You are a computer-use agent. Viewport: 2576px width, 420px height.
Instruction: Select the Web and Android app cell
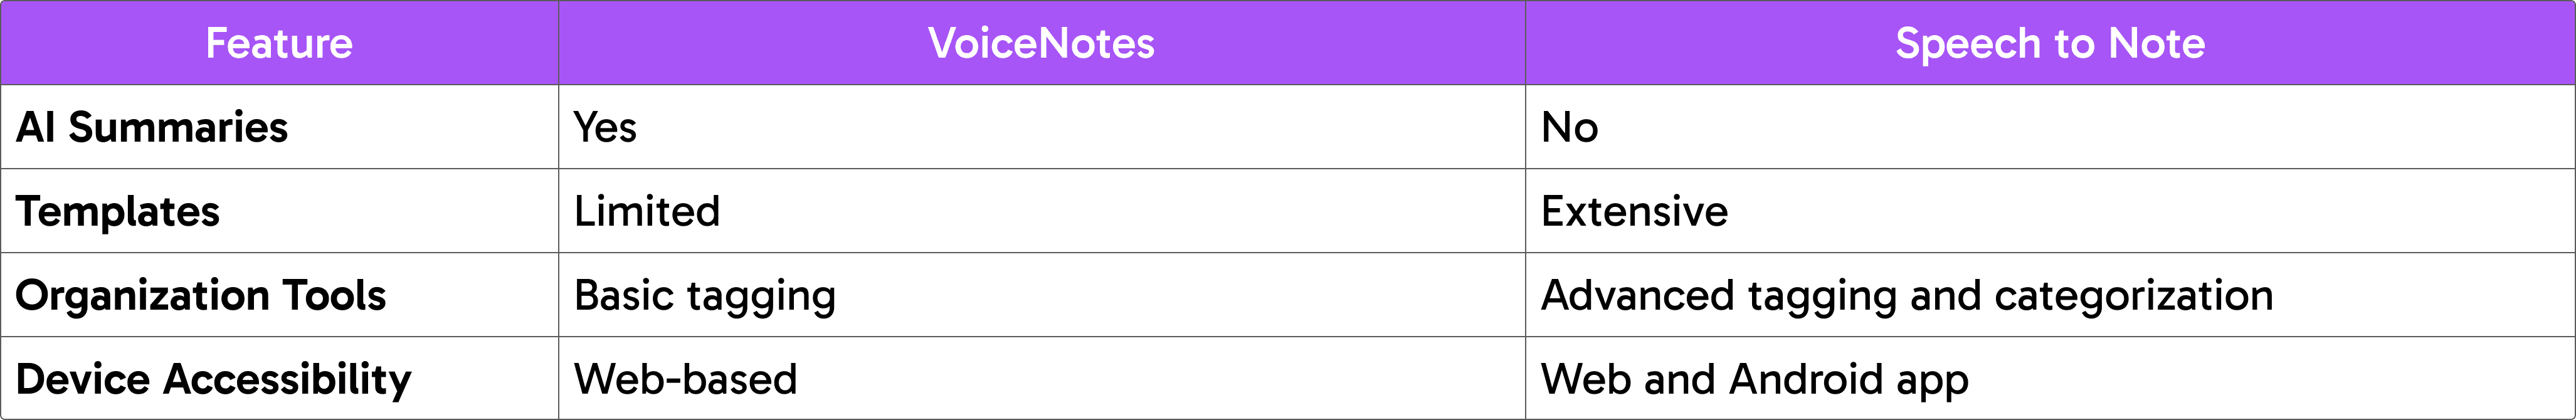click(1754, 380)
